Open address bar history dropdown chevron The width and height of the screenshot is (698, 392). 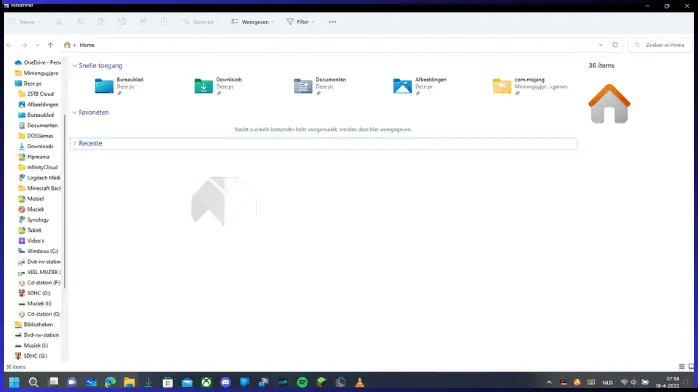pos(601,45)
